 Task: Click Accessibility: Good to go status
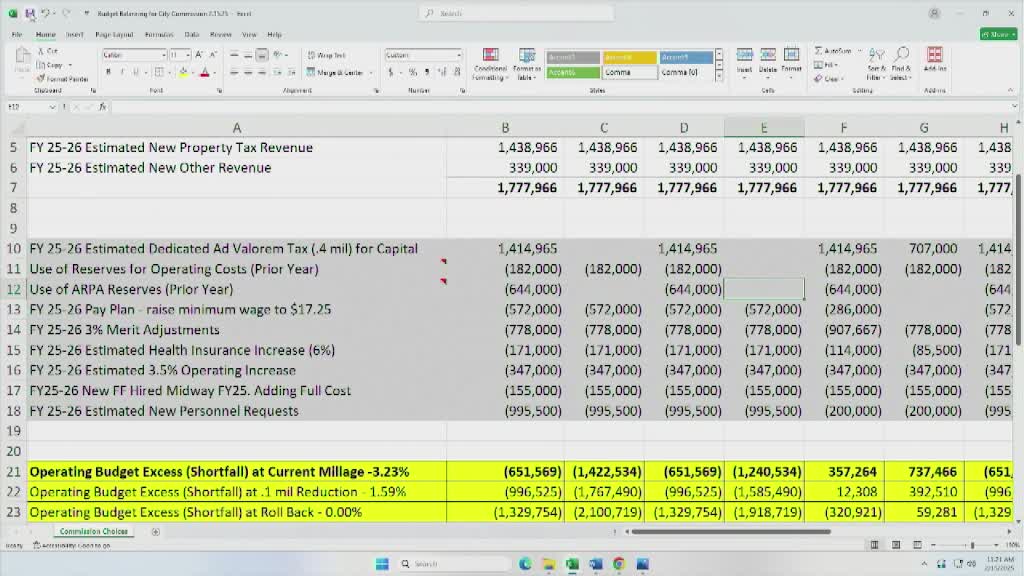[x=72, y=545]
